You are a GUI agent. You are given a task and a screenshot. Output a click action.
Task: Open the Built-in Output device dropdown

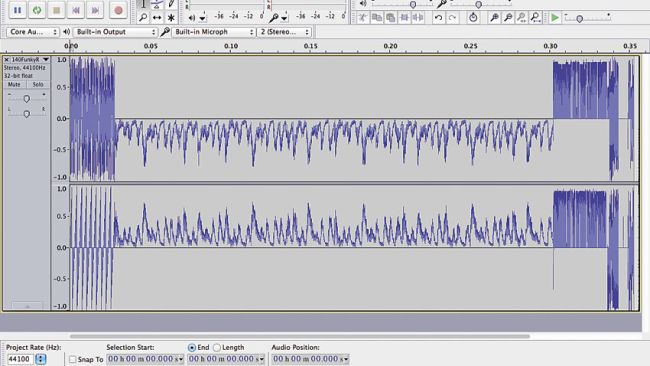(115, 32)
